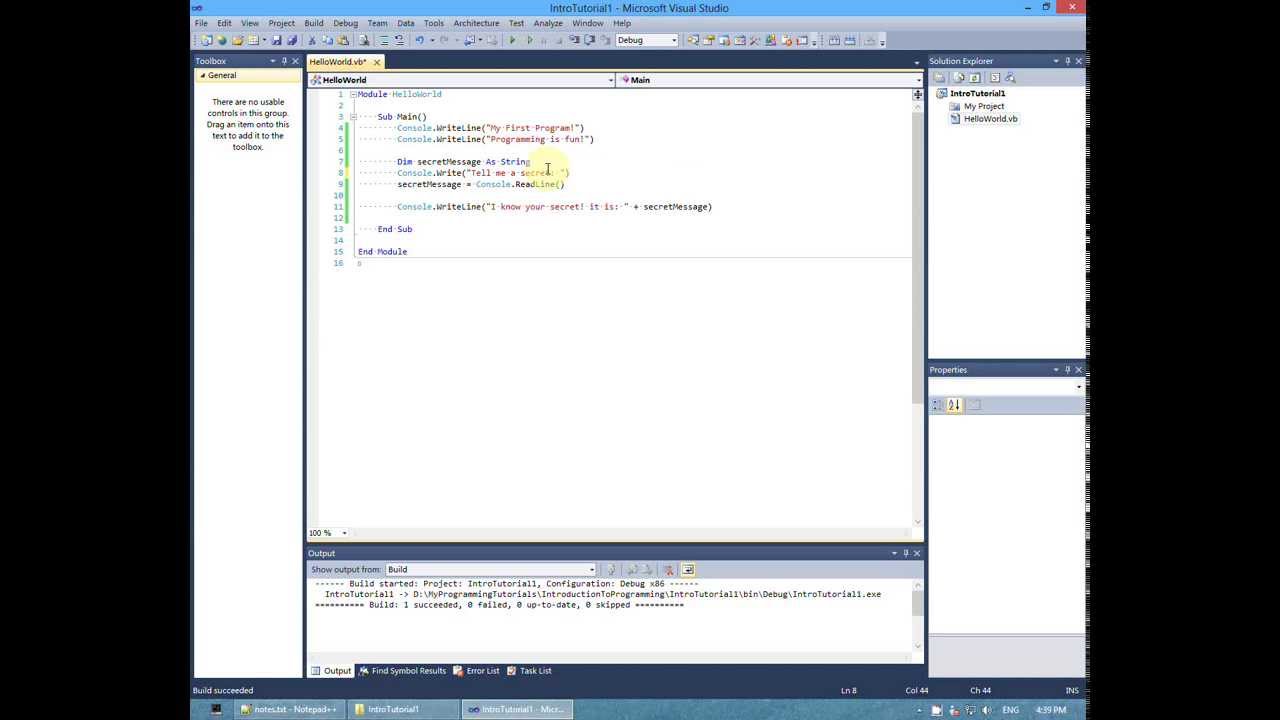This screenshot has width=1280, height=720.
Task: Open the active files list dropdown
Action: coord(917,62)
